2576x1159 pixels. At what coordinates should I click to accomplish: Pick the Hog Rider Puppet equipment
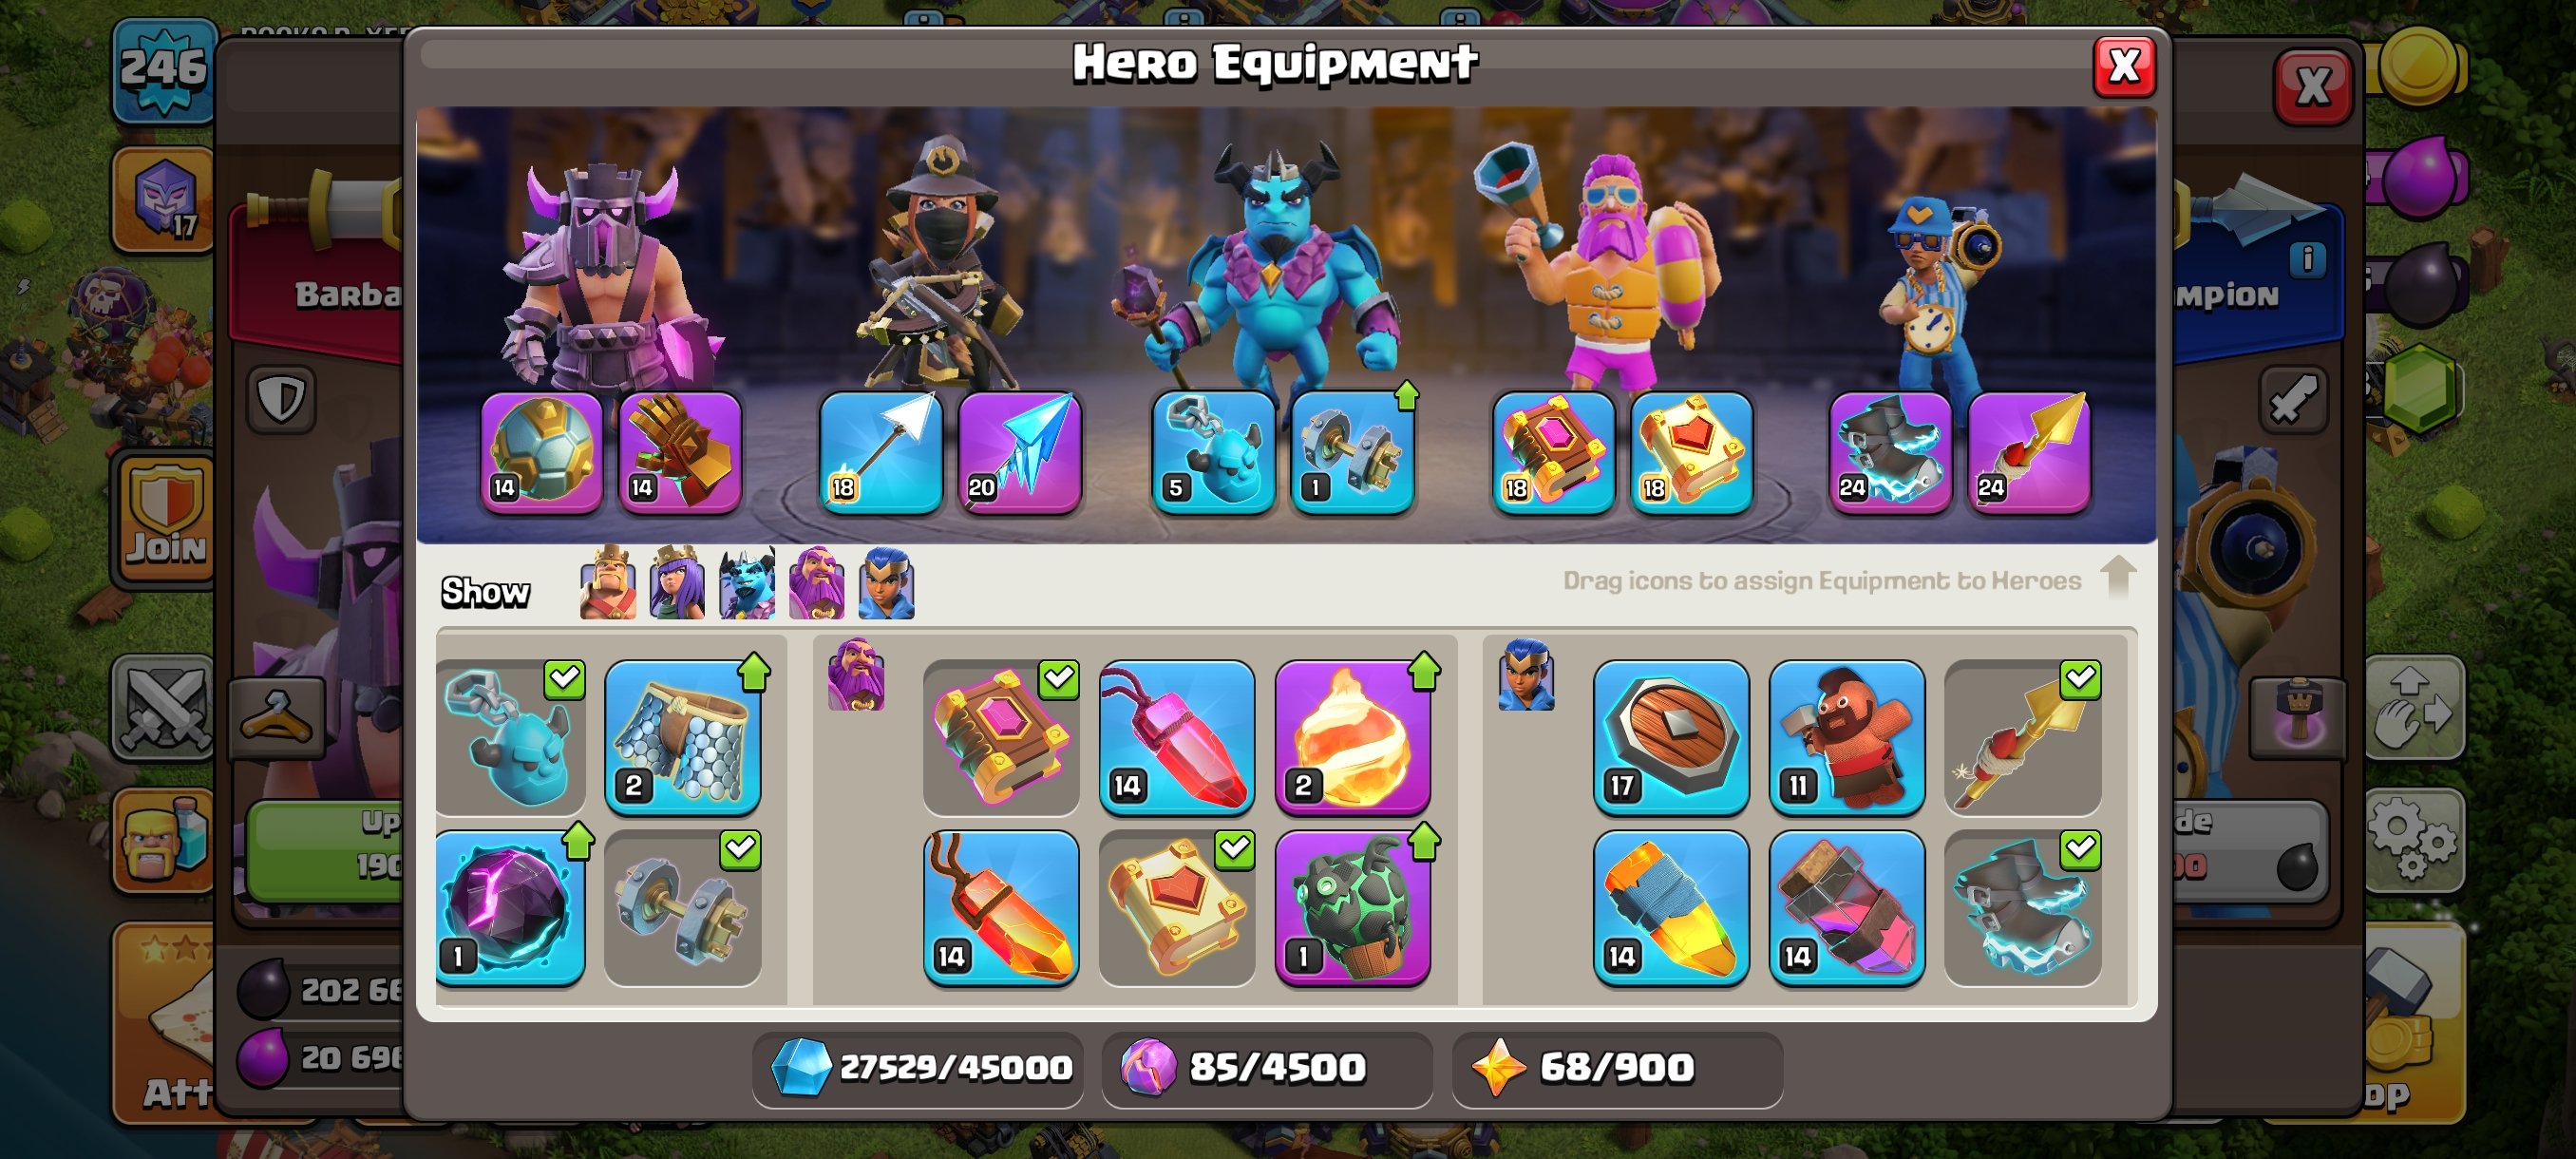(1846, 737)
